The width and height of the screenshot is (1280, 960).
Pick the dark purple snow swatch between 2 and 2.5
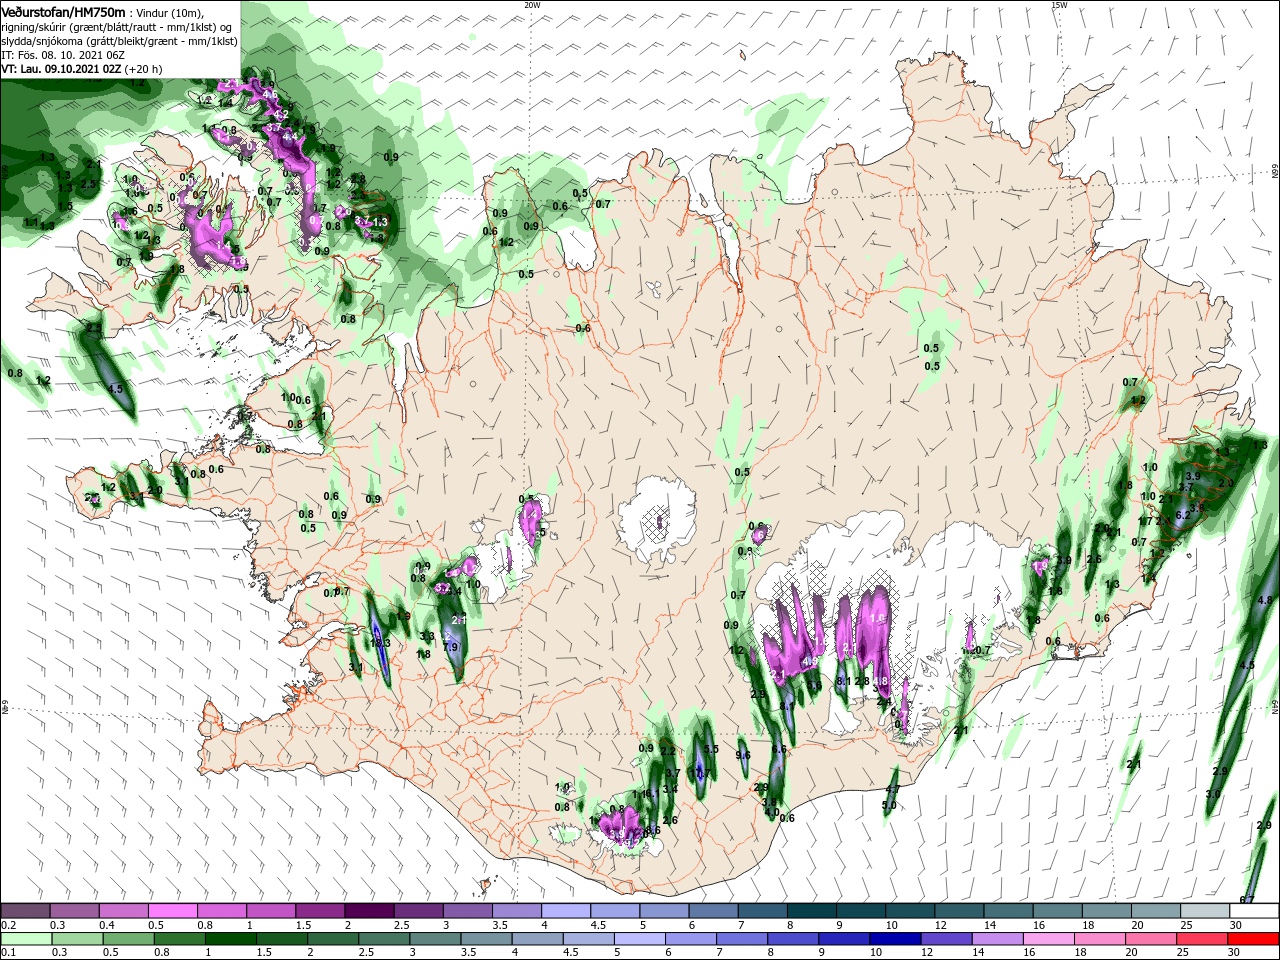tap(369, 911)
